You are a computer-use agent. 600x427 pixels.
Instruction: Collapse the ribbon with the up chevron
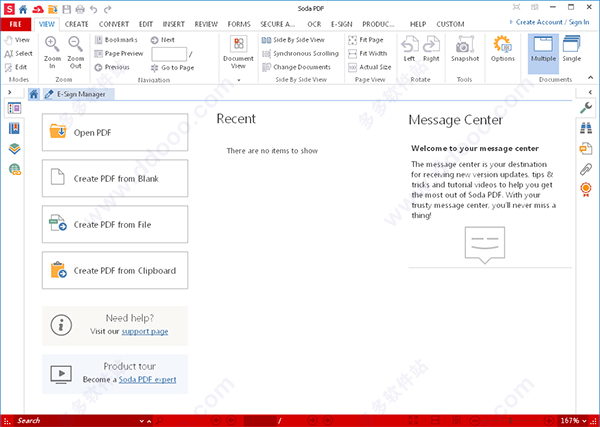pos(590,78)
